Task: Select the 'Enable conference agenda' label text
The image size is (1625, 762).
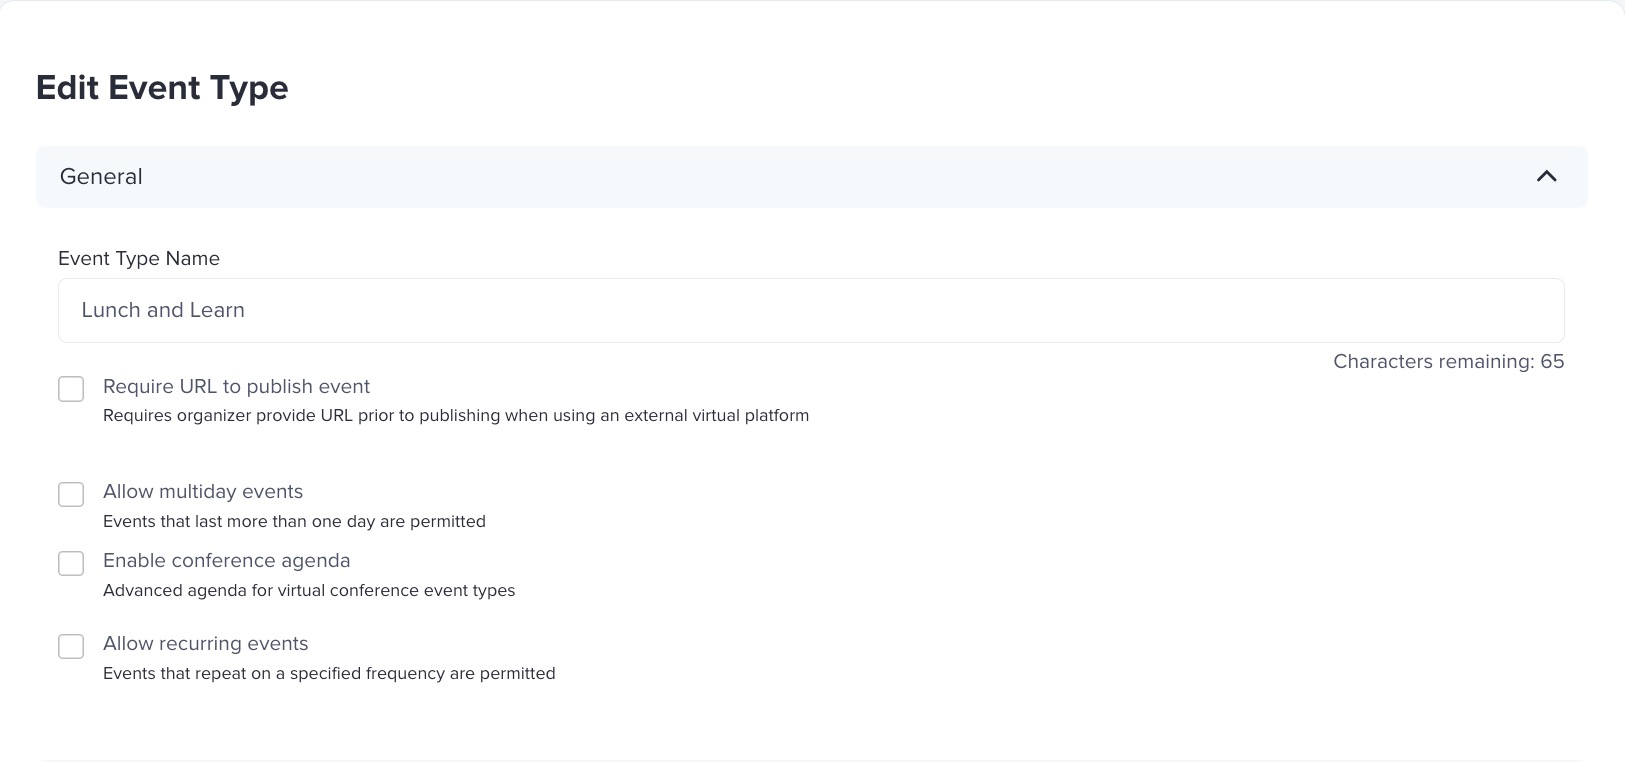Action: (226, 561)
